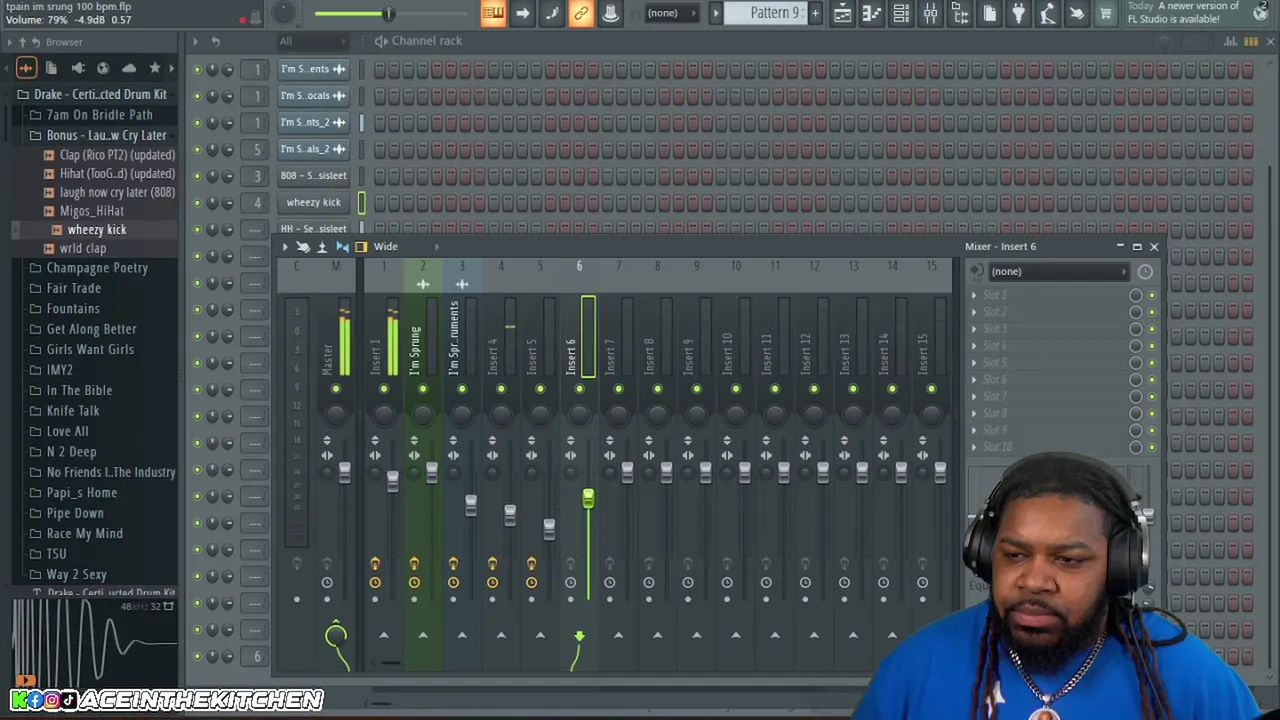Expand Slot 7 arrow in mixer

974,396
